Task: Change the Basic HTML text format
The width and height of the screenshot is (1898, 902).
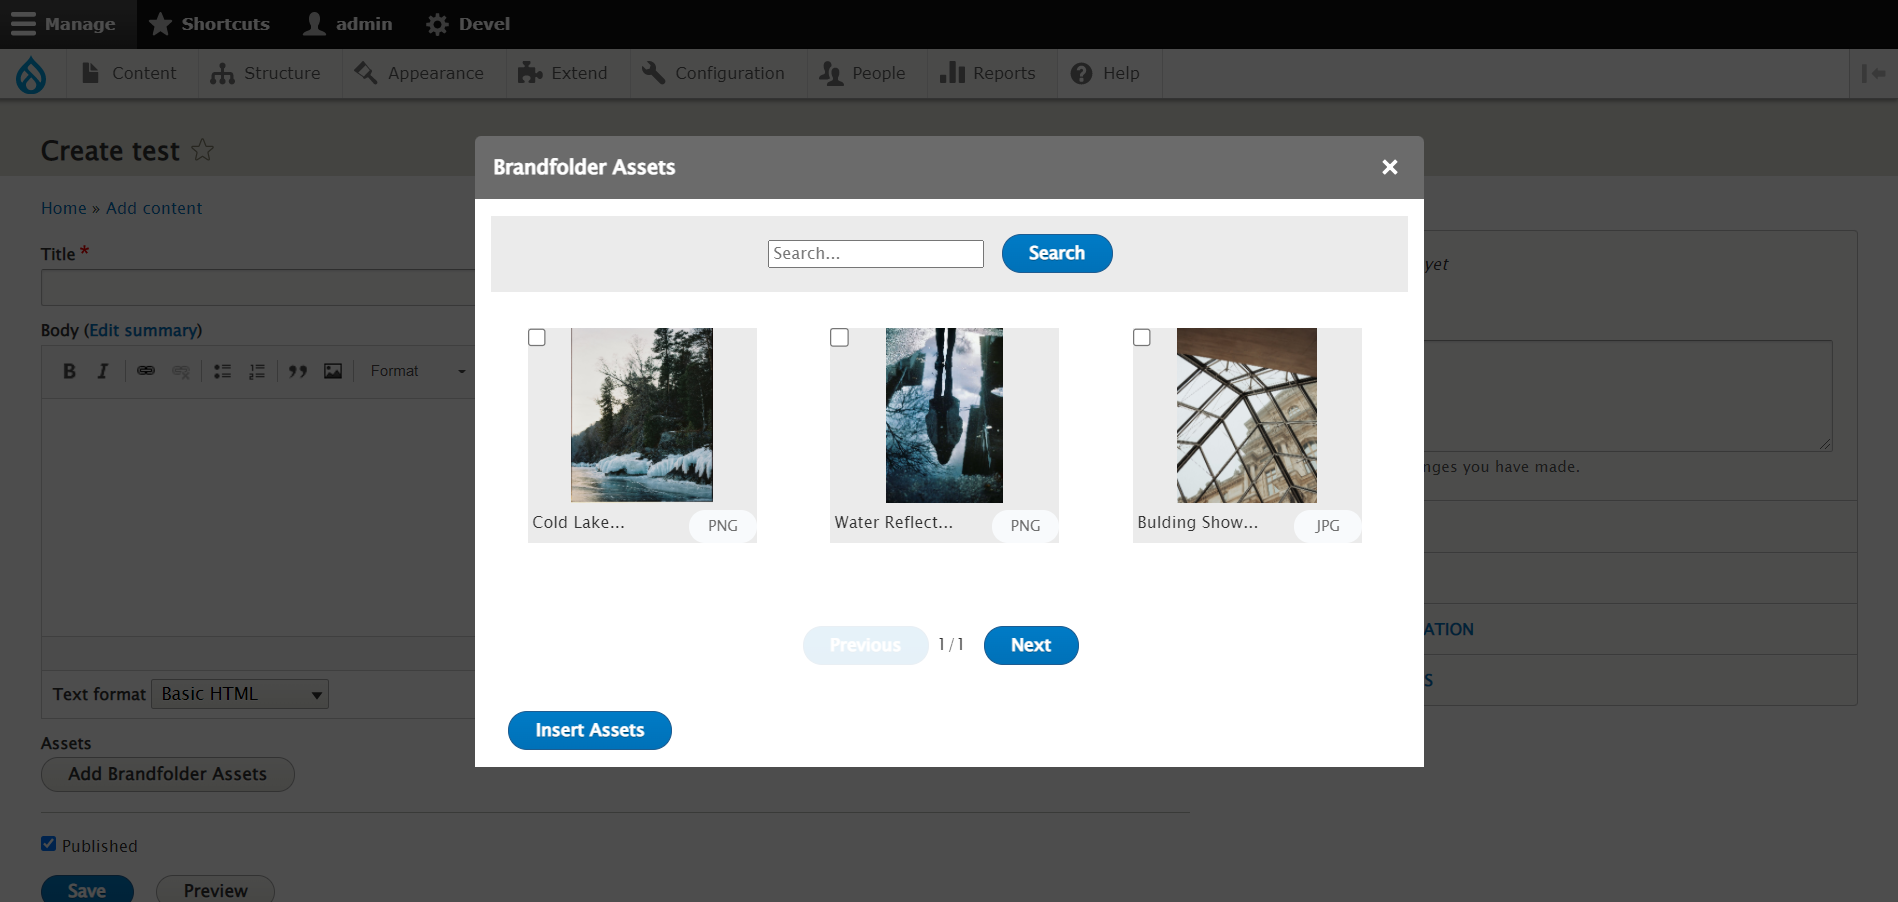Action: [239, 694]
